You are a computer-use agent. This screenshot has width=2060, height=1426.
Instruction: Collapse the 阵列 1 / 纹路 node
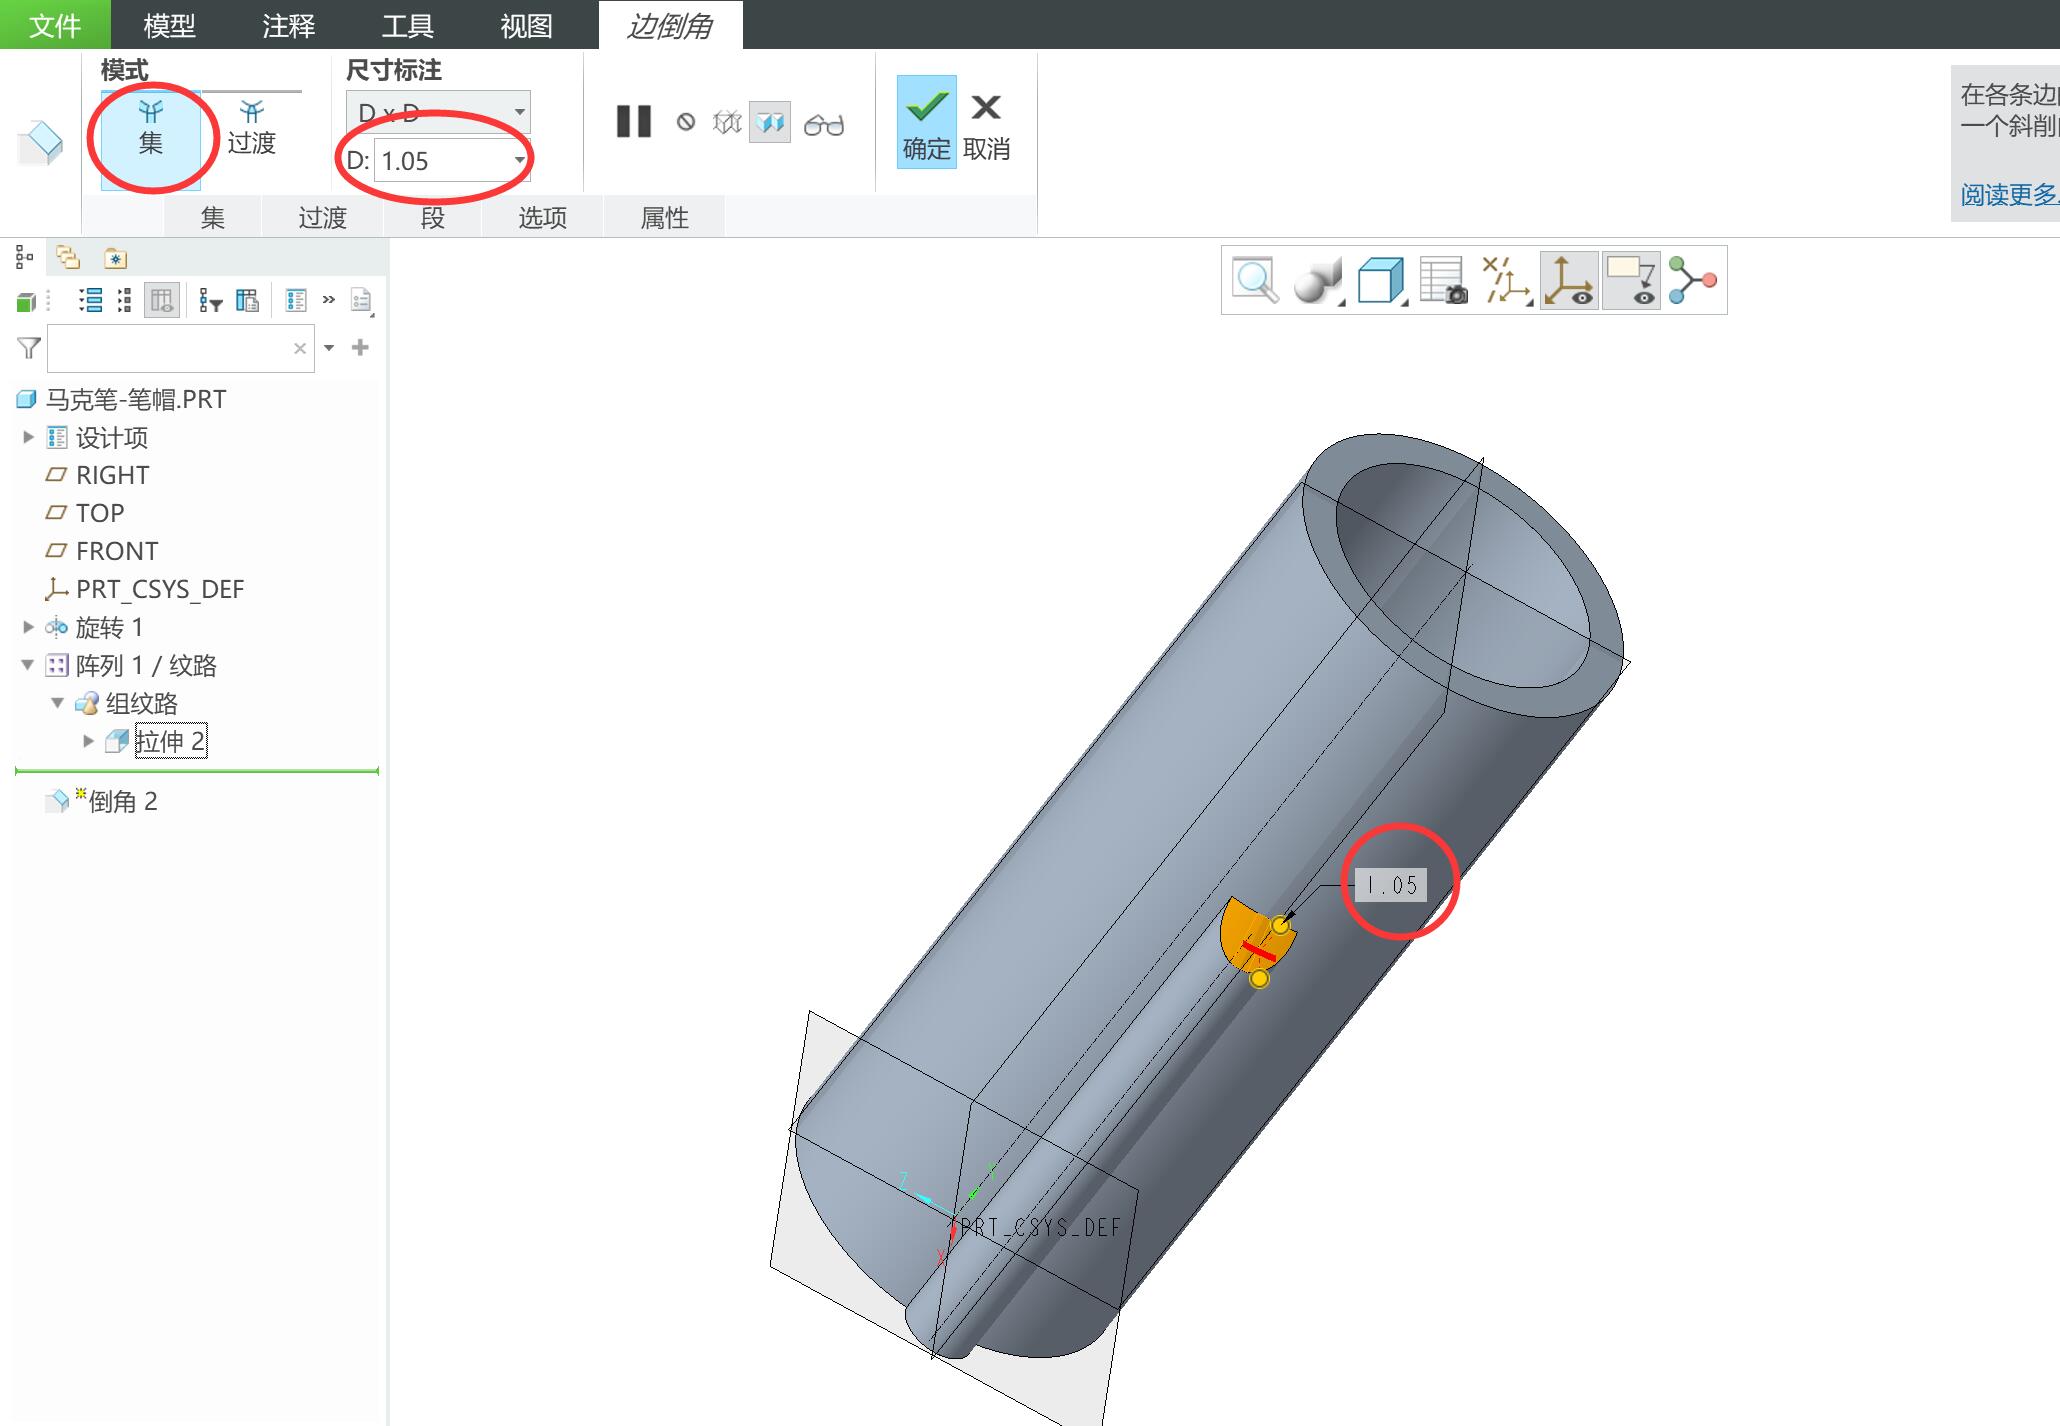pos(28,665)
